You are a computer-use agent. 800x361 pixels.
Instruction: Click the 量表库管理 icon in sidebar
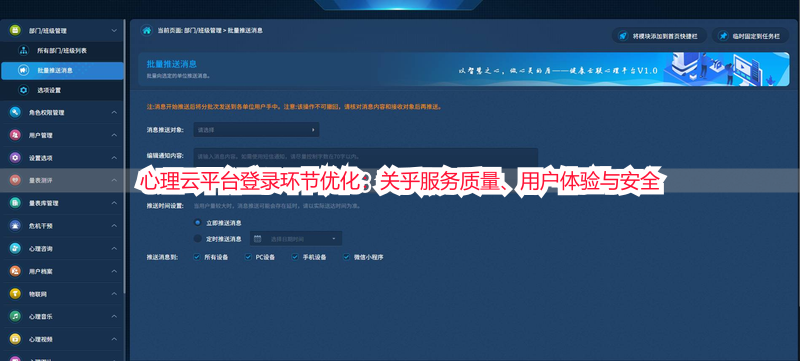(15, 203)
